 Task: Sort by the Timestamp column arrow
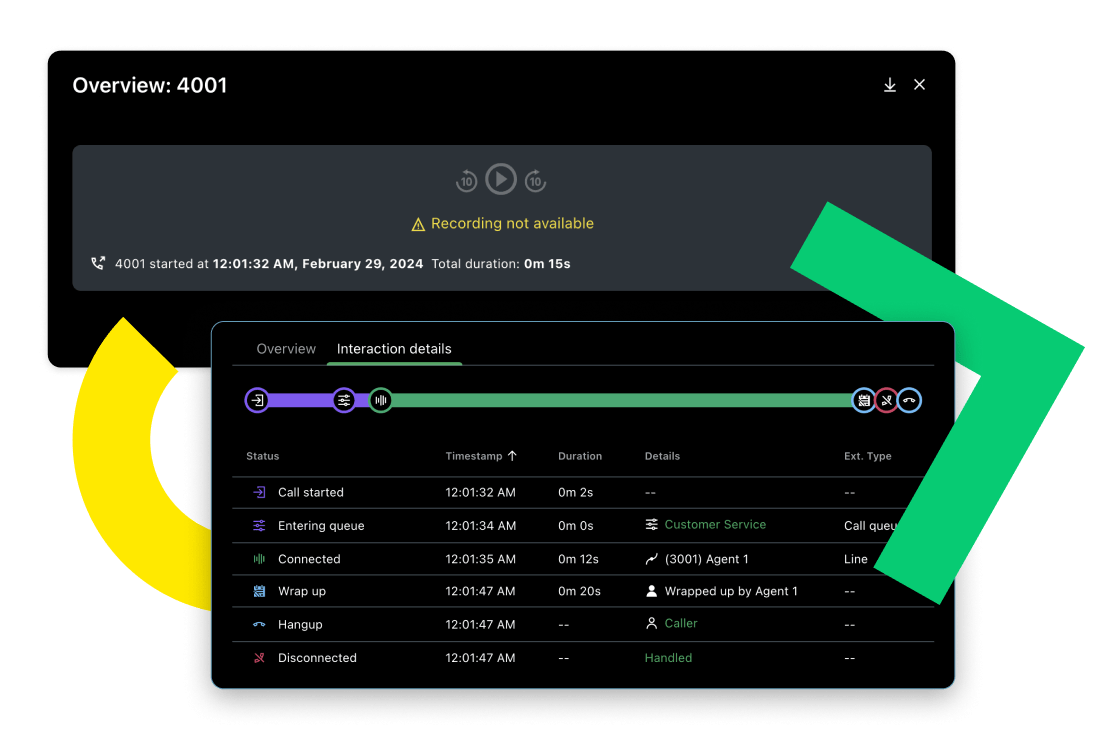[x=513, y=456]
